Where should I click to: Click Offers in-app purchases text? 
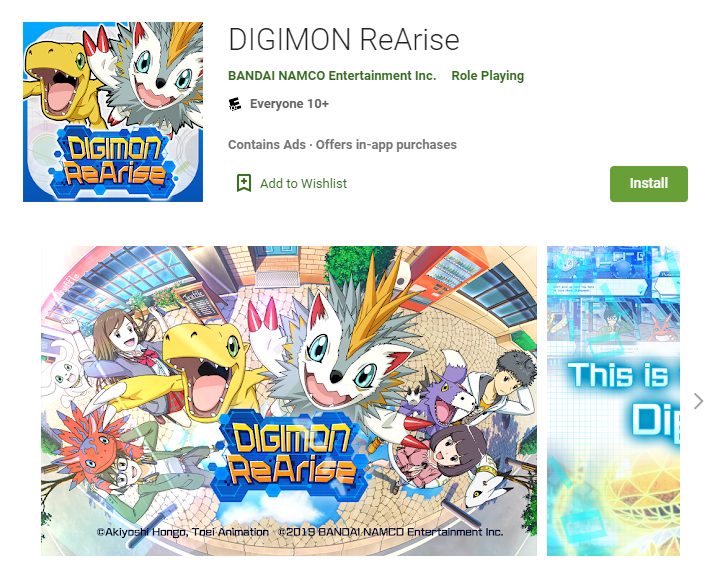pos(386,145)
